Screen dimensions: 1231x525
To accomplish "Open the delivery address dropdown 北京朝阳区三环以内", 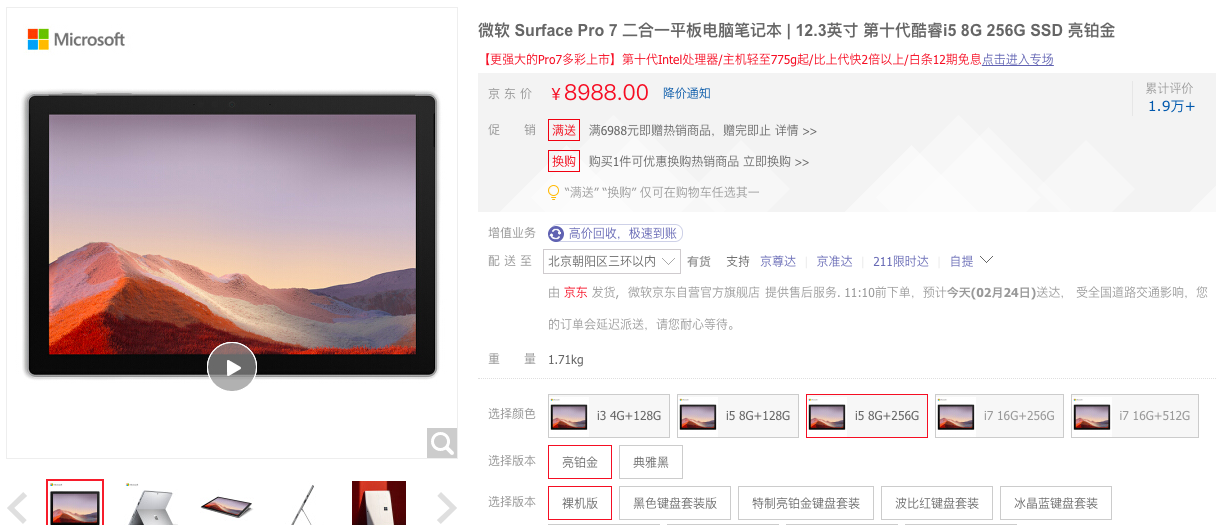I will pos(612,261).
